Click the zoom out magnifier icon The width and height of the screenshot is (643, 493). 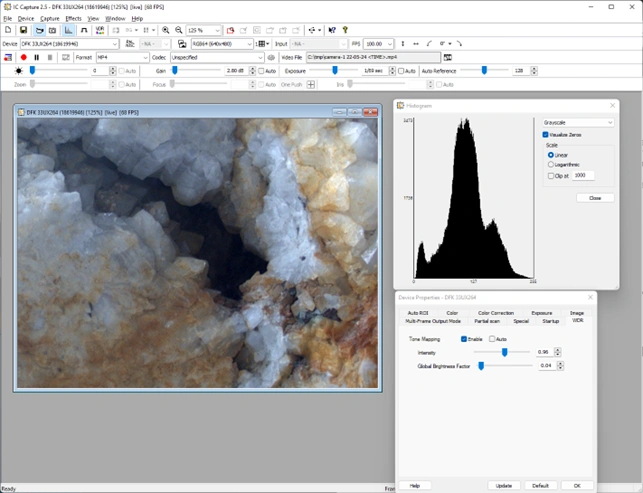click(179, 31)
